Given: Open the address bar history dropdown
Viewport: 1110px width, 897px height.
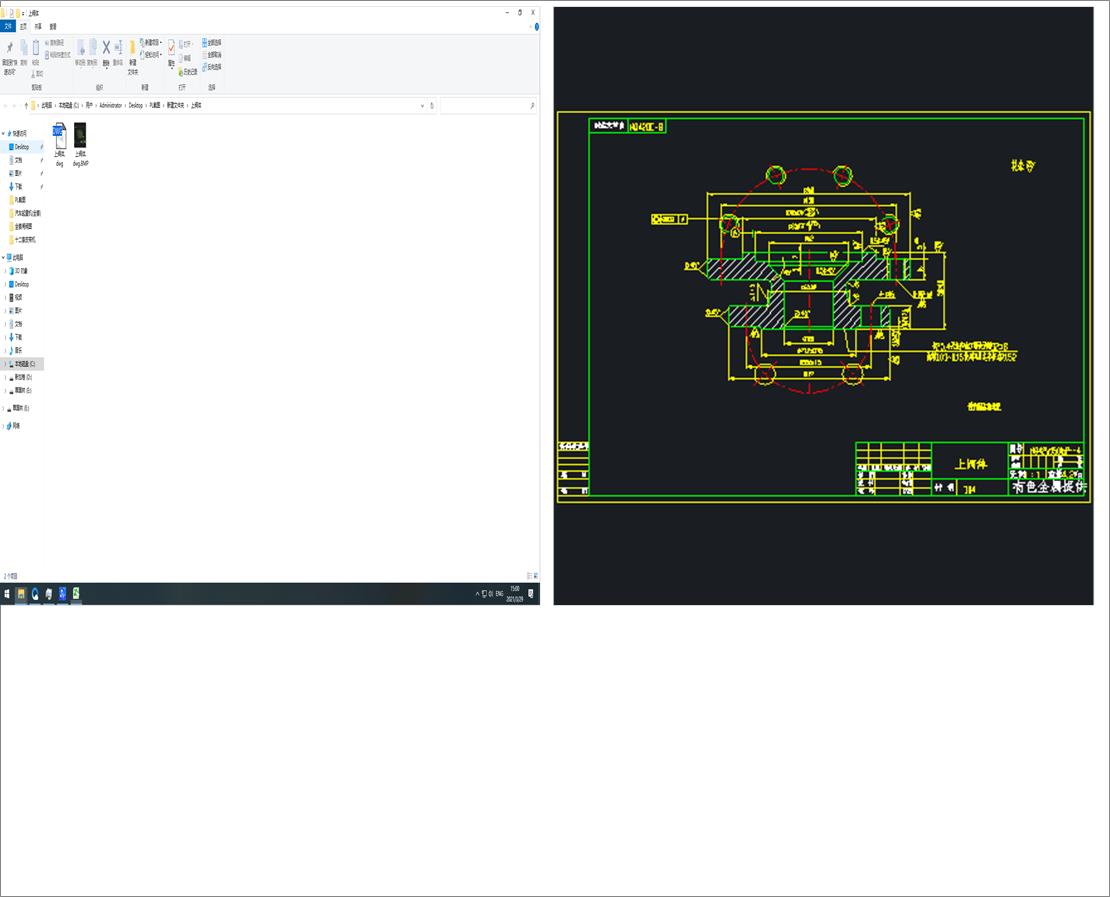Looking at the screenshot, I should (422, 105).
